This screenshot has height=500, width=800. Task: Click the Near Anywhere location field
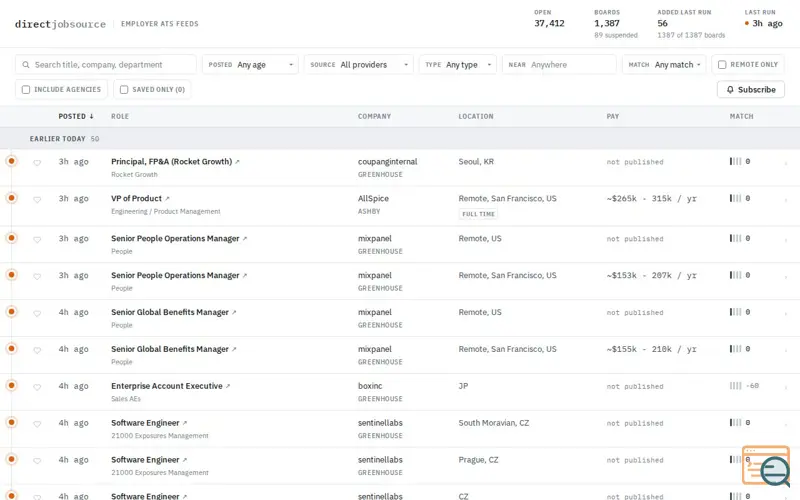(559, 65)
